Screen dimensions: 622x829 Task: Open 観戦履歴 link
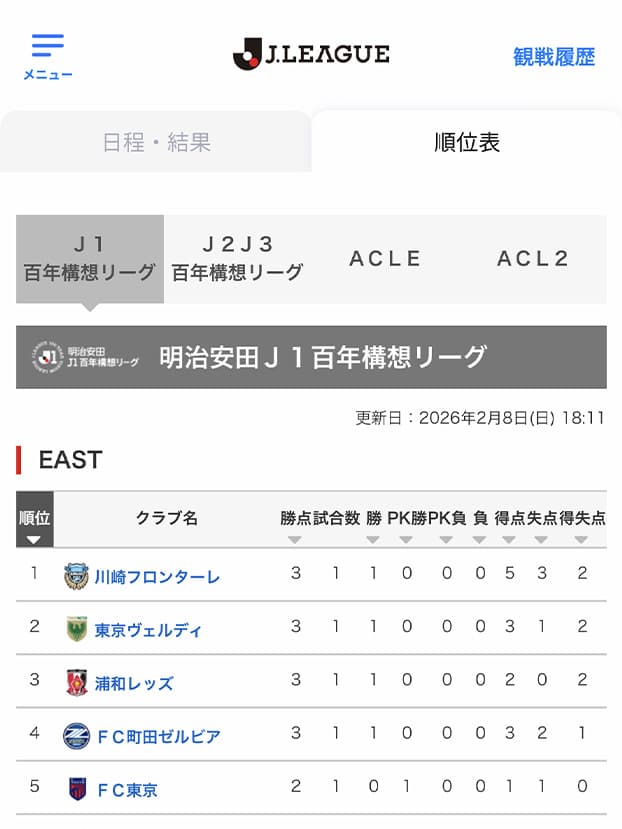[x=554, y=57]
